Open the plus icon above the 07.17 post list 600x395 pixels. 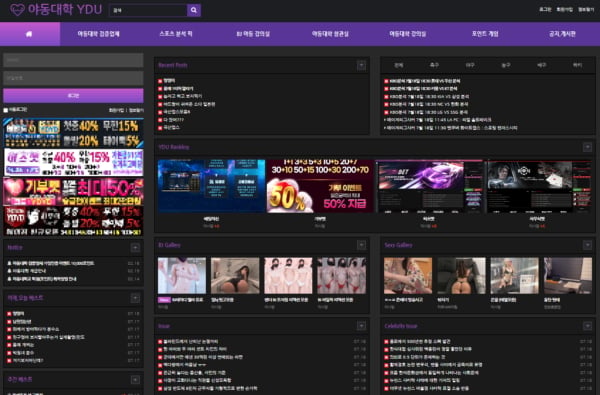(x=135, y=298)
